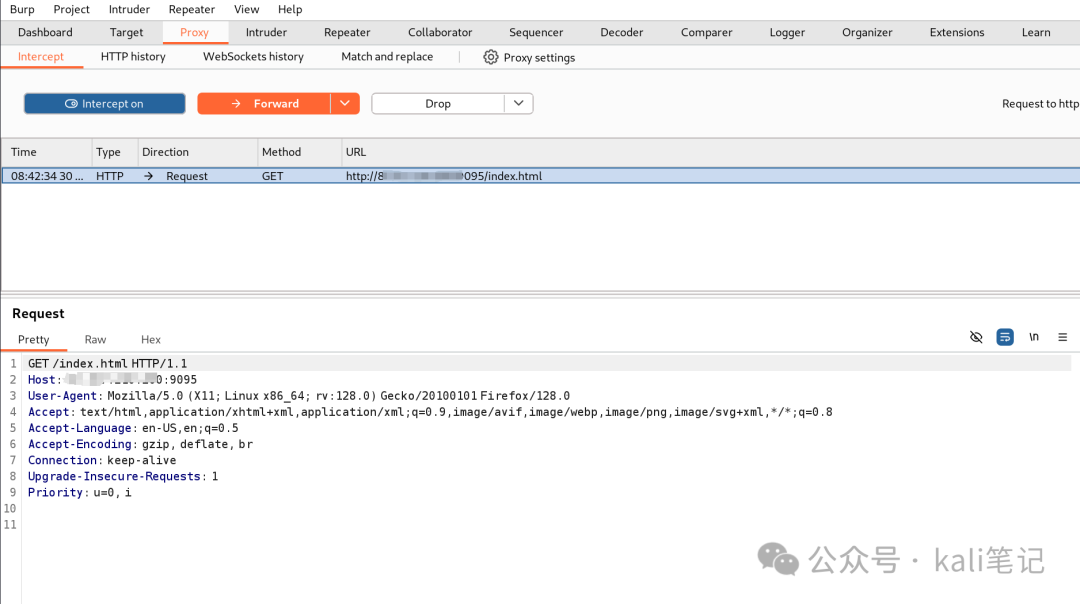
Task: Toggle line wrap icon in Request panel
Action: (x=1005, y=337)
